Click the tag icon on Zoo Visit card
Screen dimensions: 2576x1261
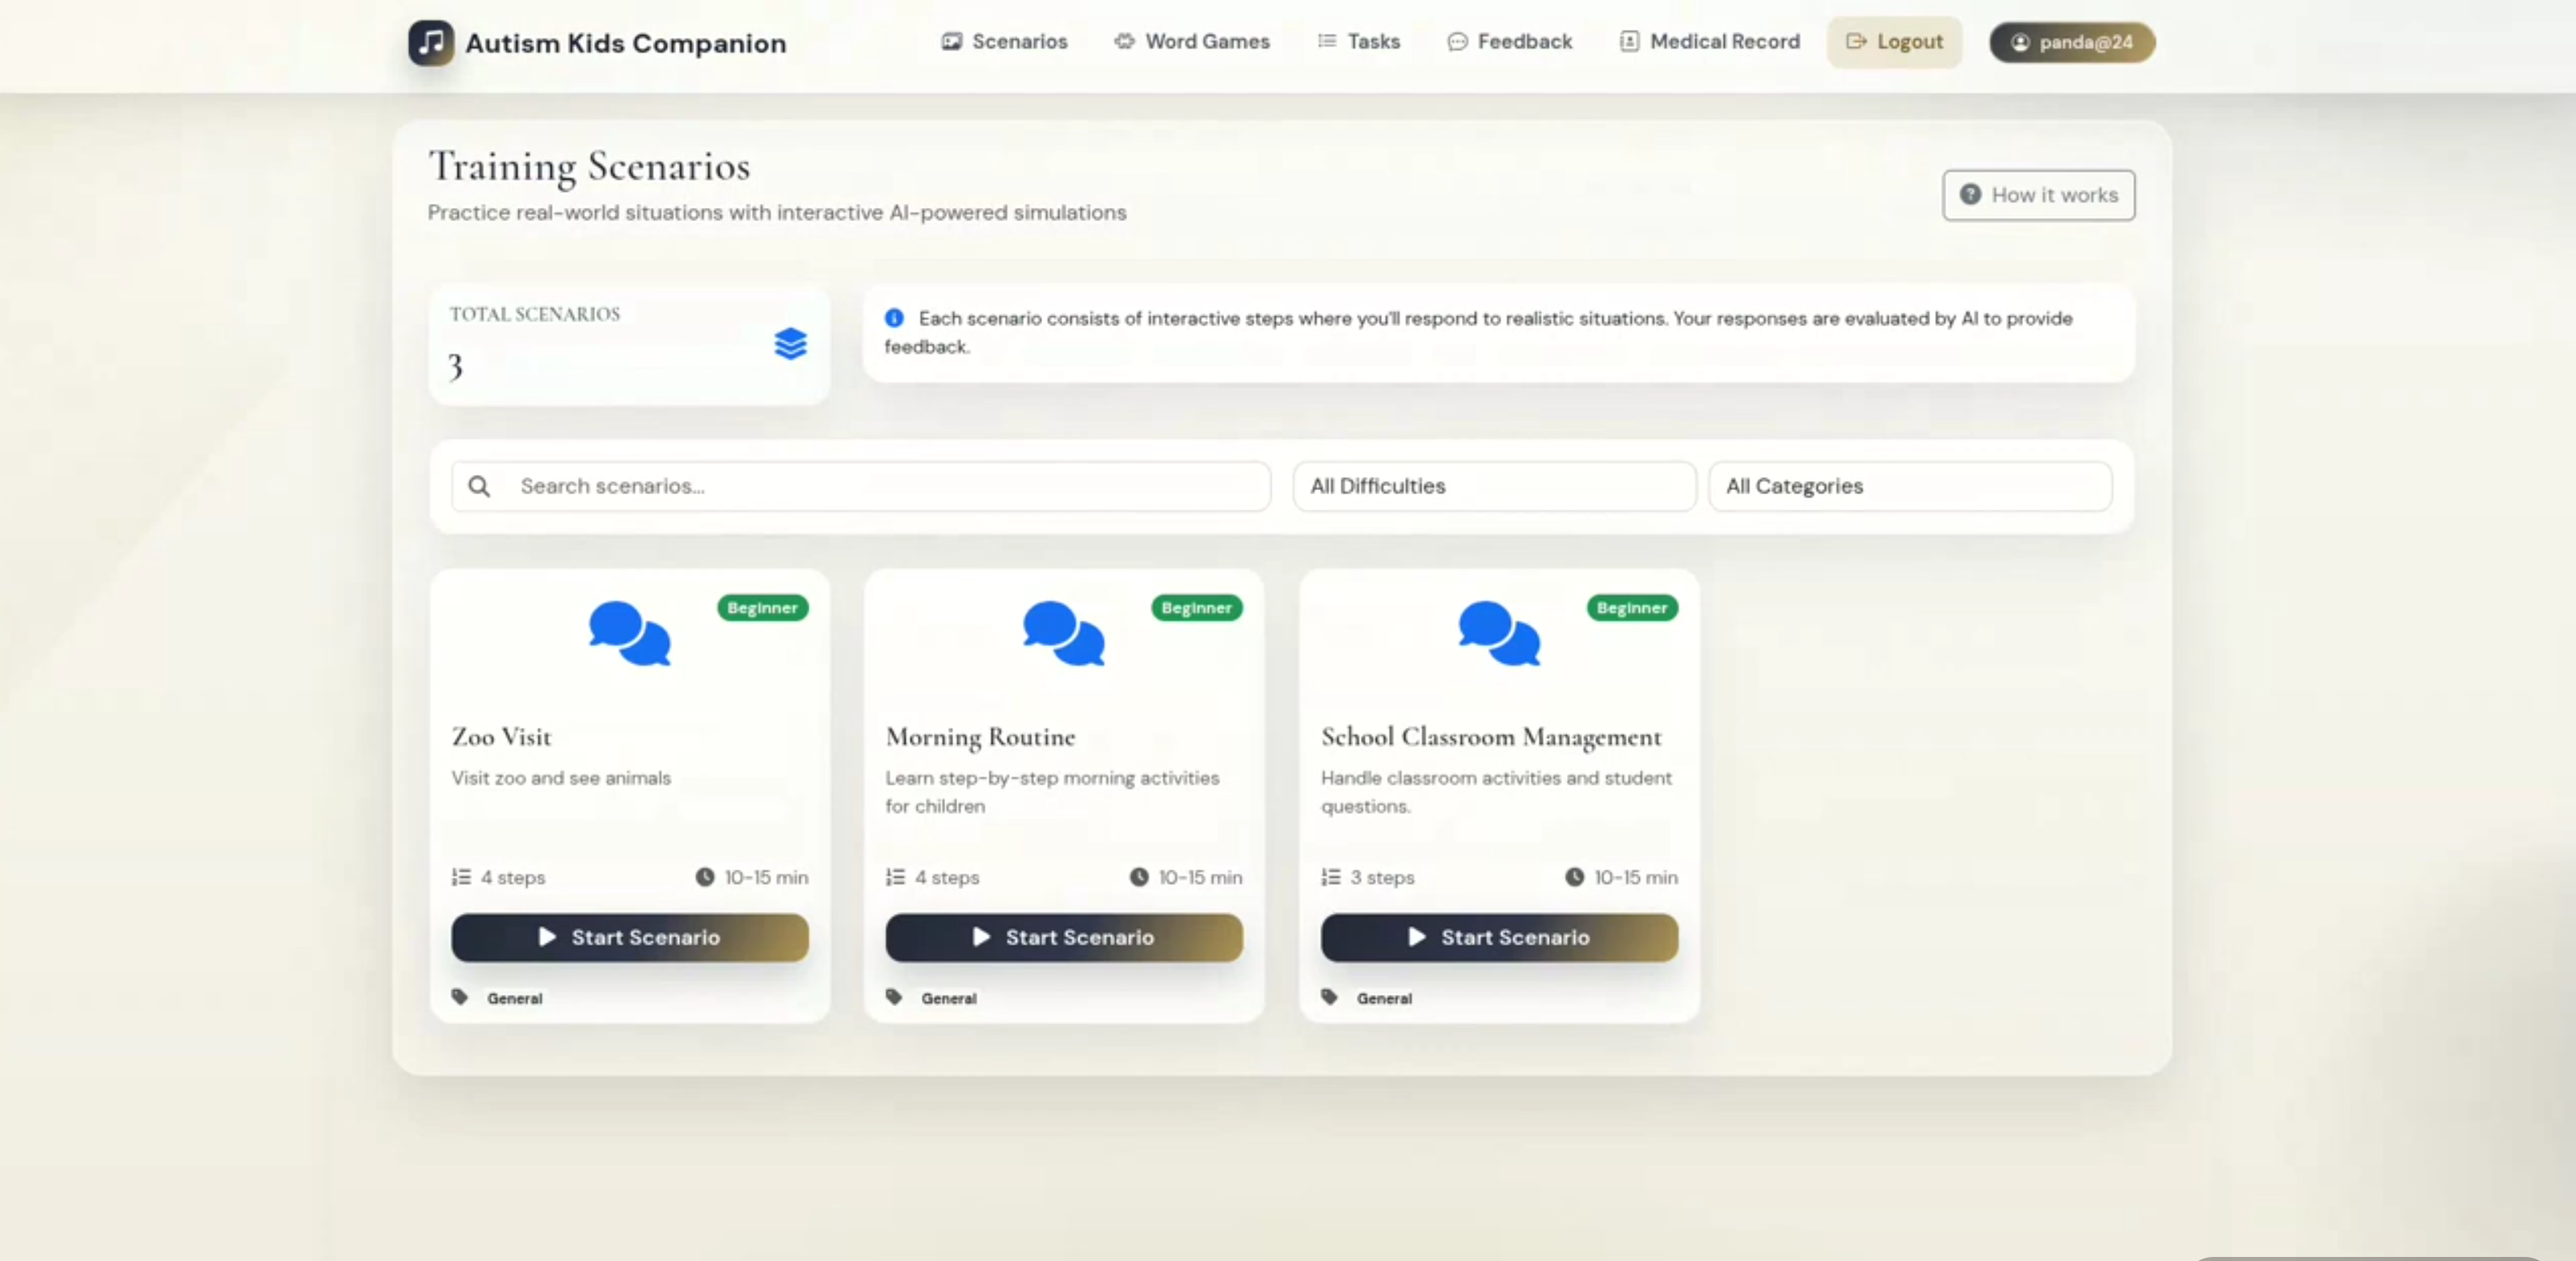pyautogui.click(x=460, y=997)
